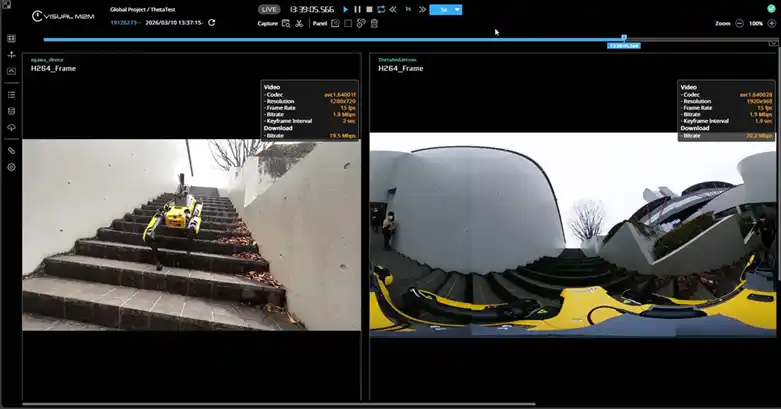Click the capture screenshot search icon
Screen dimensions: 781x409
pos(286,23)
